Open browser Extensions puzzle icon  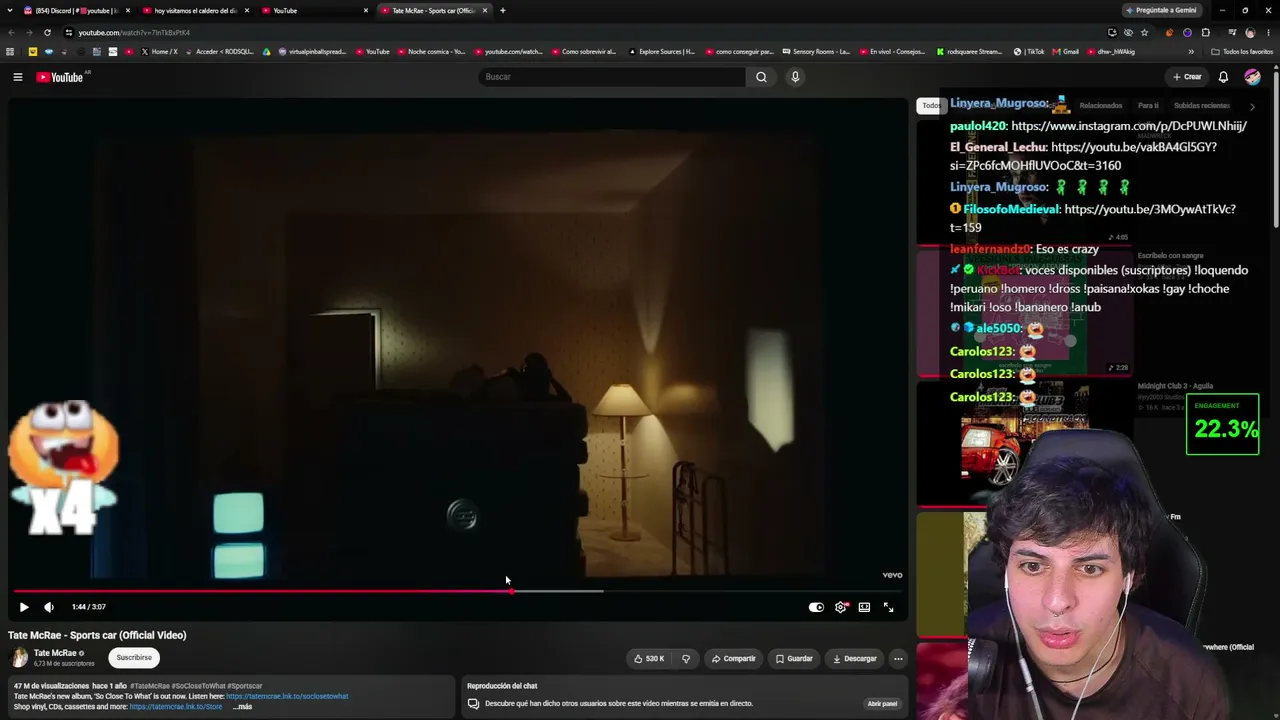coord(1205,32)
